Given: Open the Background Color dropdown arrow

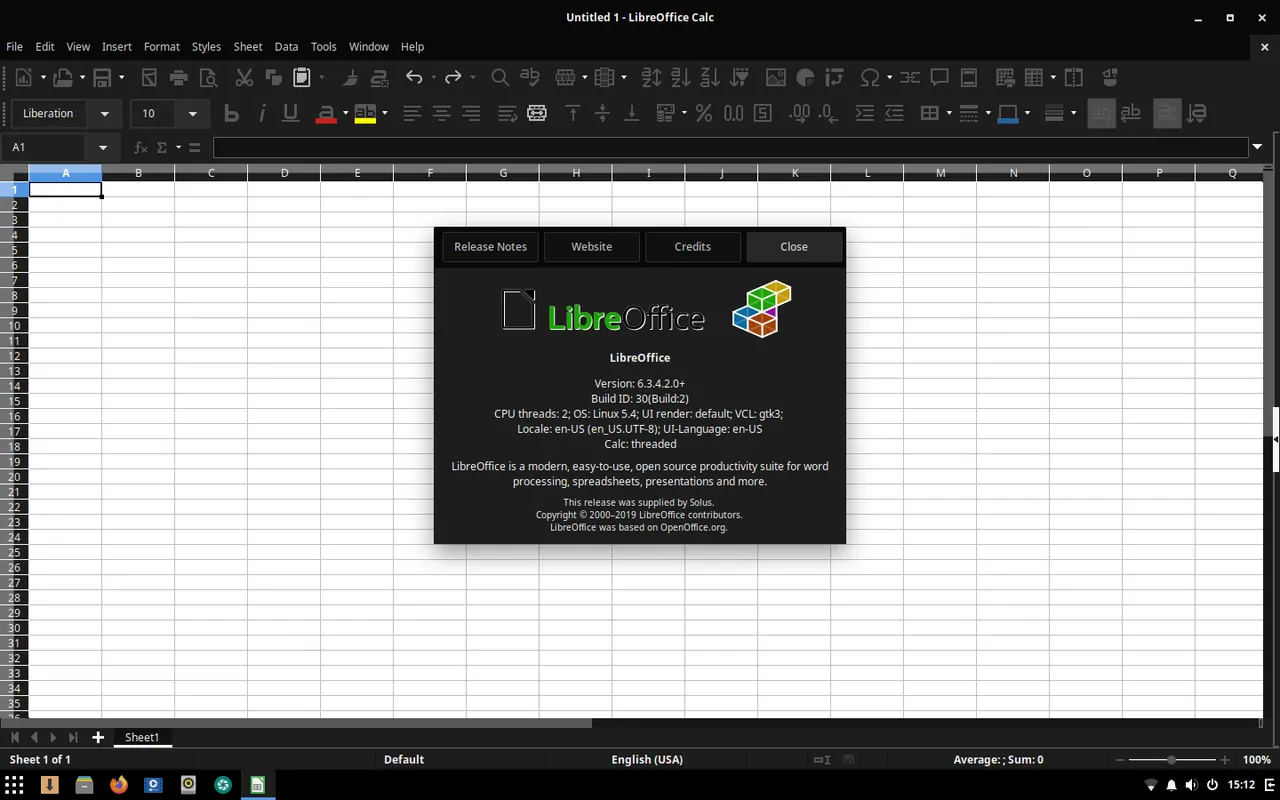Looking at the screenshot, I should [x=1027, y=113].
